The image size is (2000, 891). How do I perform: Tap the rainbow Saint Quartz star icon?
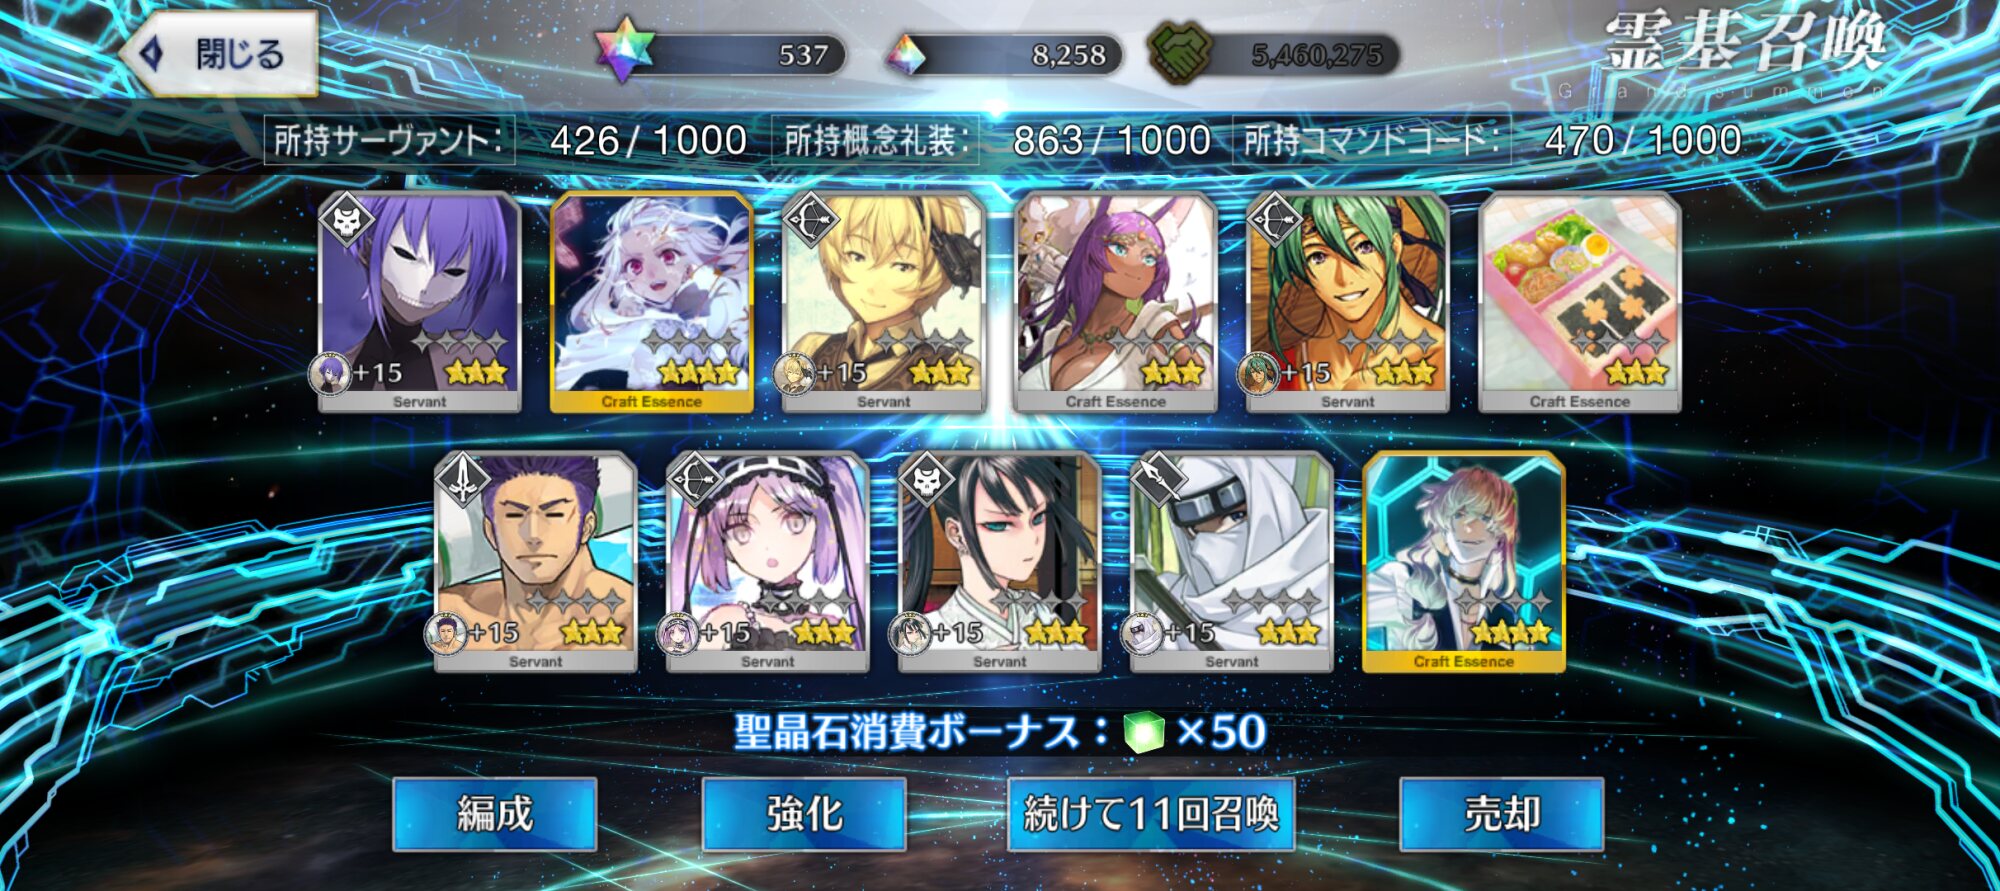(624, 50)
